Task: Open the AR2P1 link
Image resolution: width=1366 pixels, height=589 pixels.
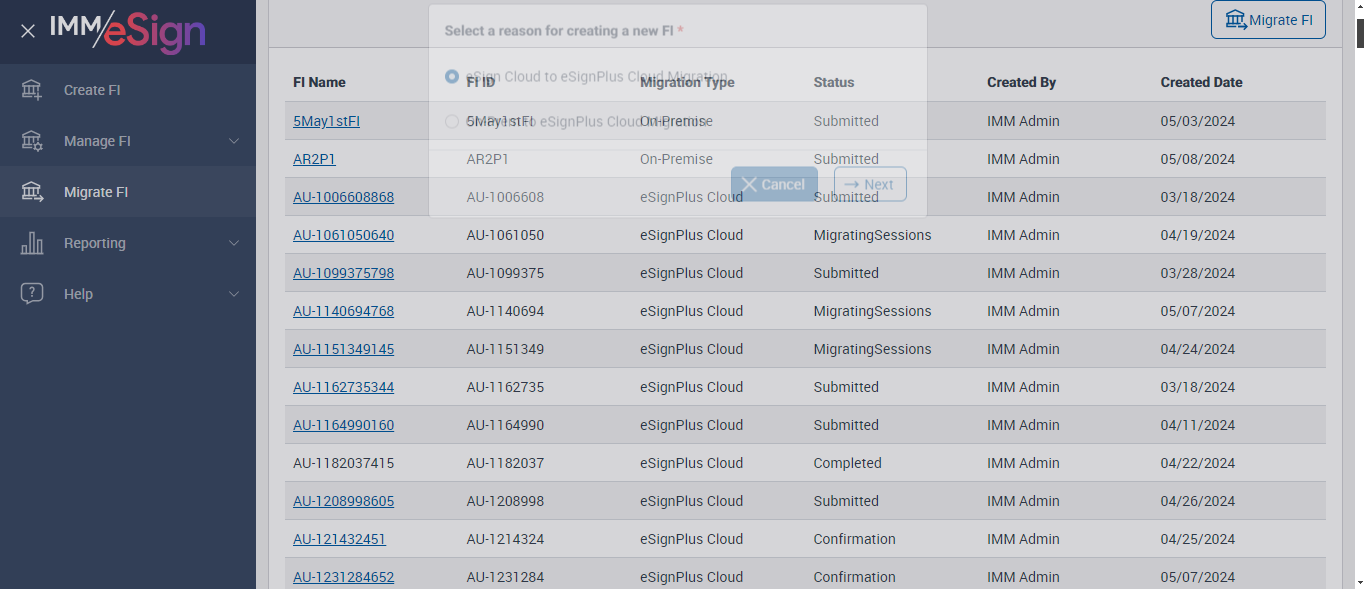Action: pos(314,159)
